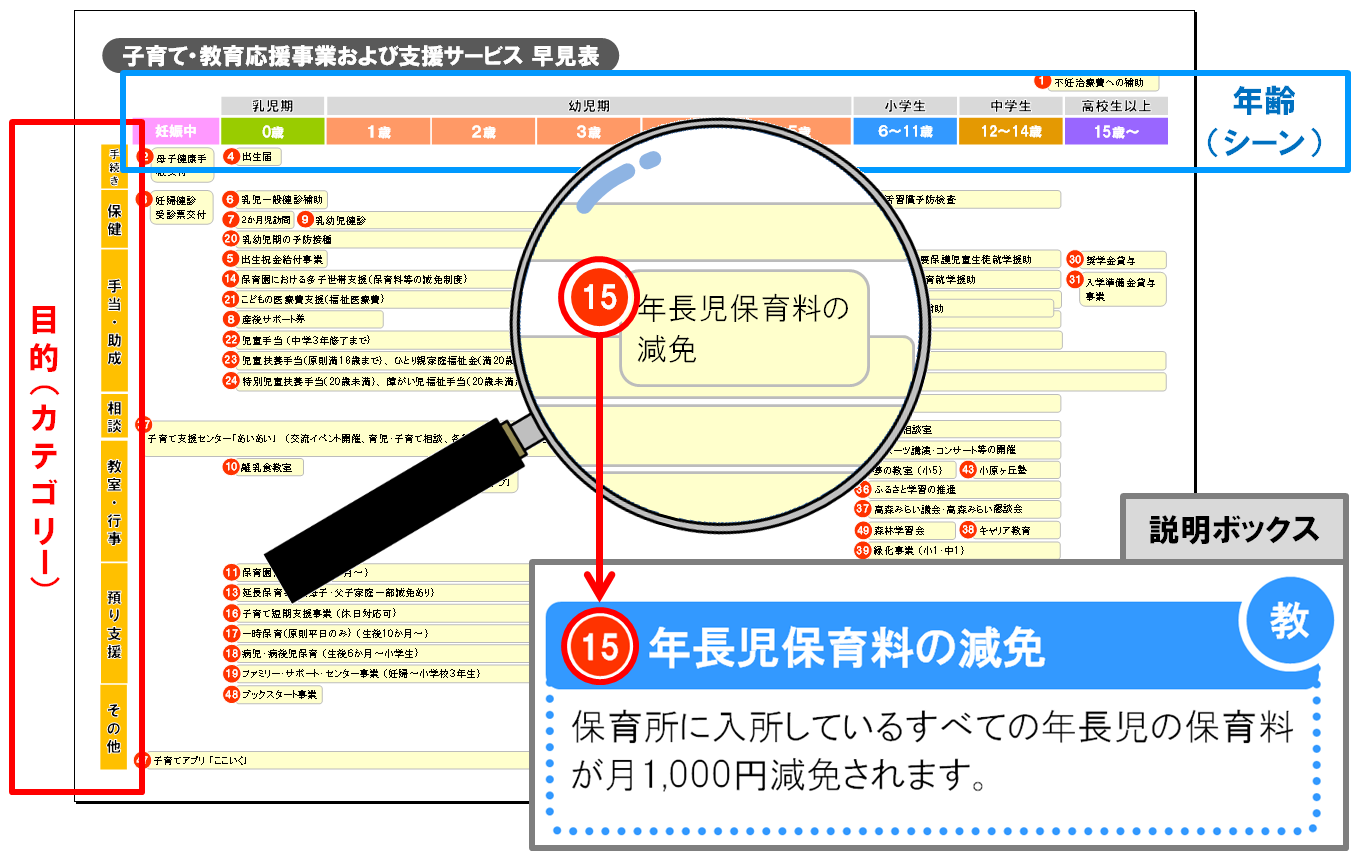Open item 4 出生届

click(x=252, y=156)
